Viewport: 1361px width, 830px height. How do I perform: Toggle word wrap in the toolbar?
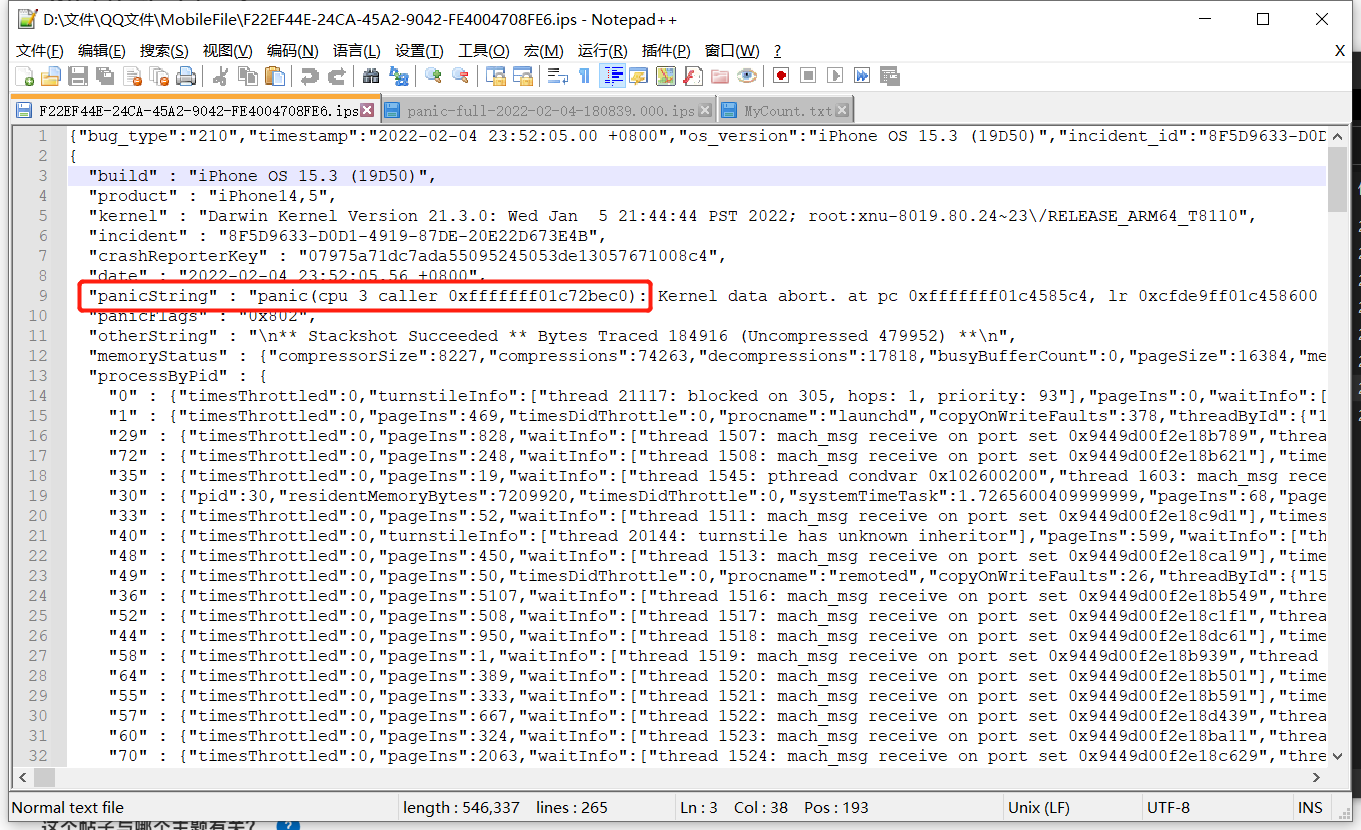point(558,76)
